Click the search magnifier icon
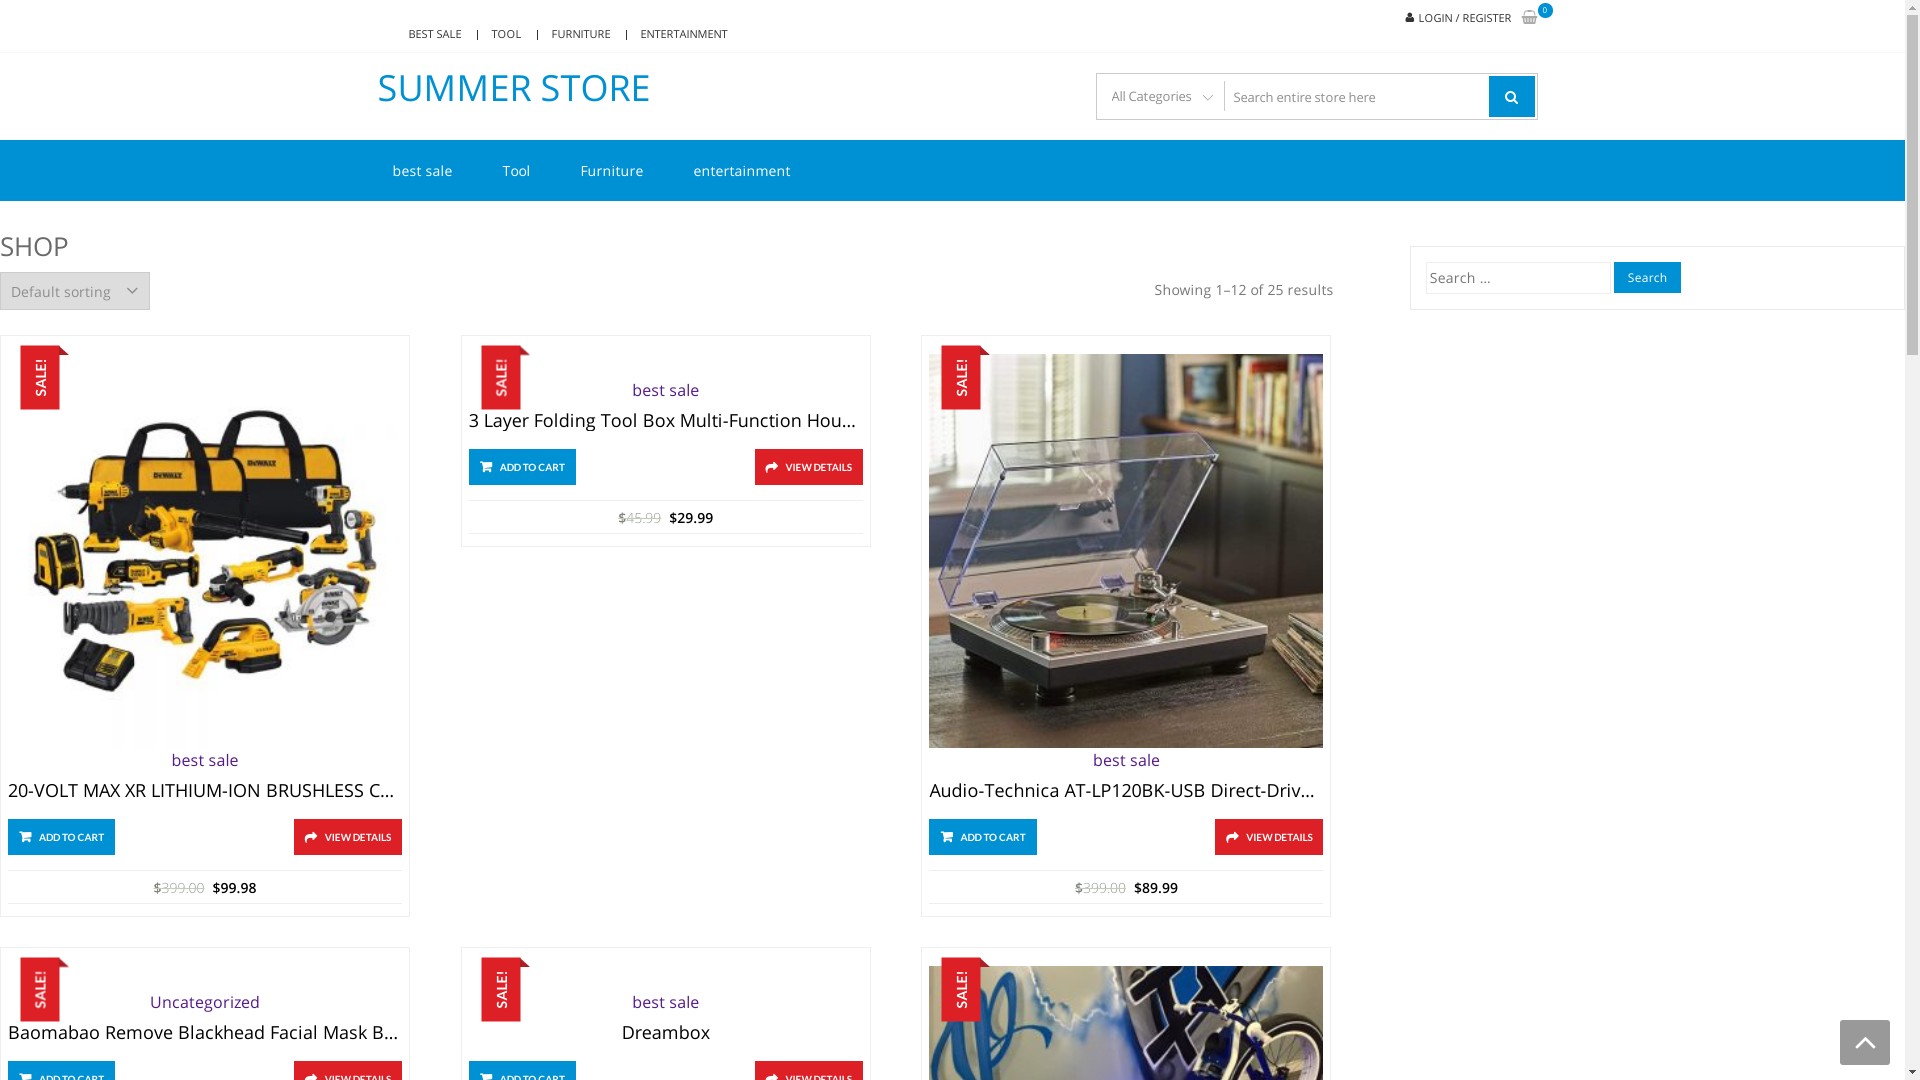 coord(1511,95)
